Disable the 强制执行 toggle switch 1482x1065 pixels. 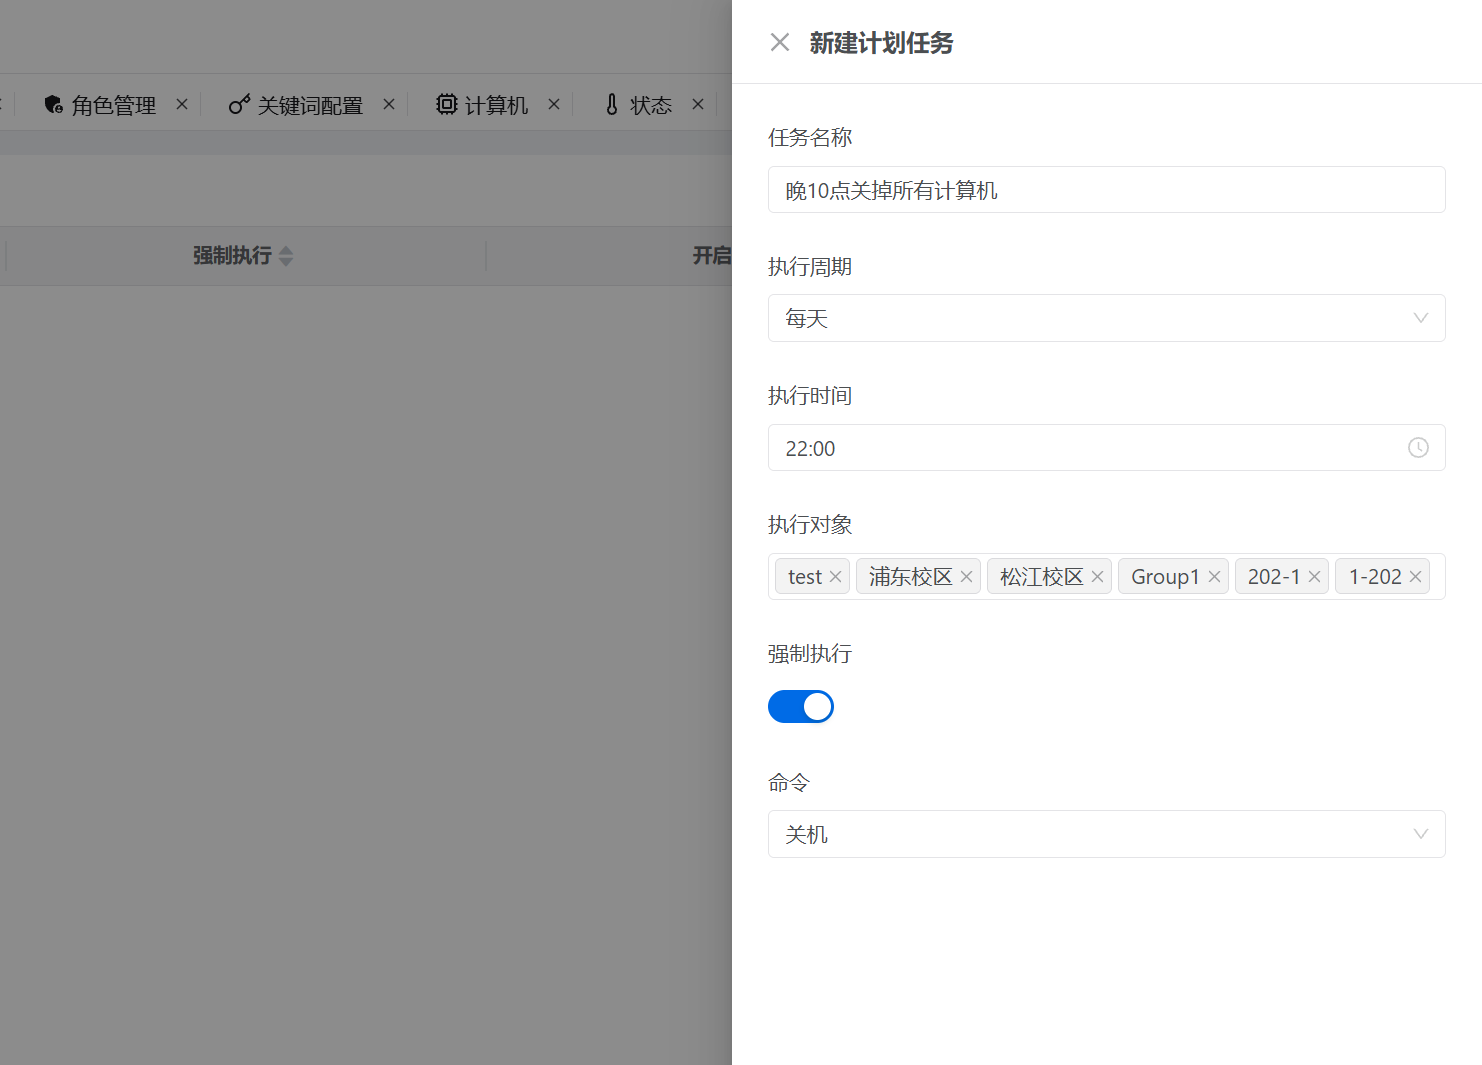click(800, 706)
